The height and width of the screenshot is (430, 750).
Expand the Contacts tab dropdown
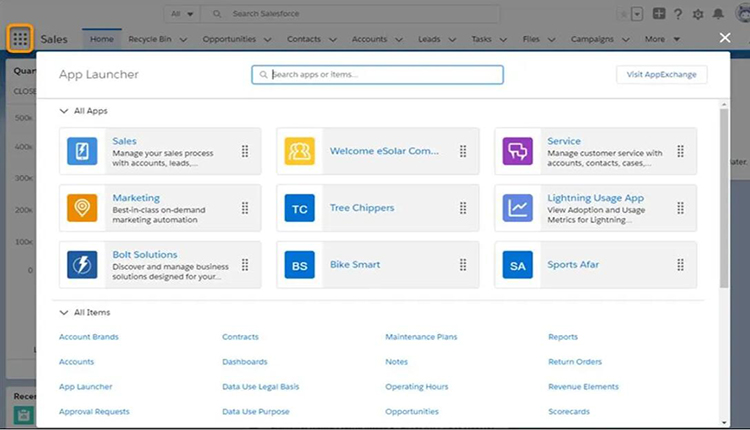tap(333, 40)
